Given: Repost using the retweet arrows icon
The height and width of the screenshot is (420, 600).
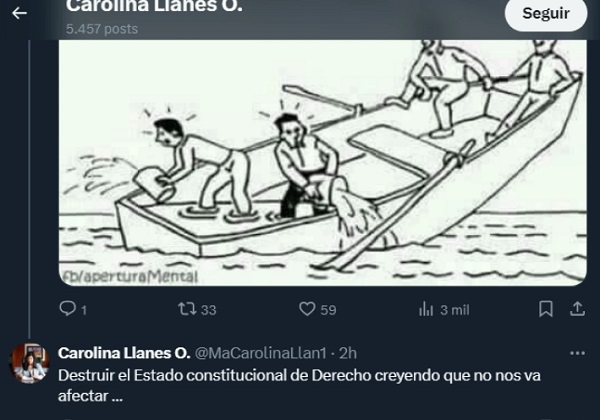Looking at the screenshot, I should (x=187, y=309).
